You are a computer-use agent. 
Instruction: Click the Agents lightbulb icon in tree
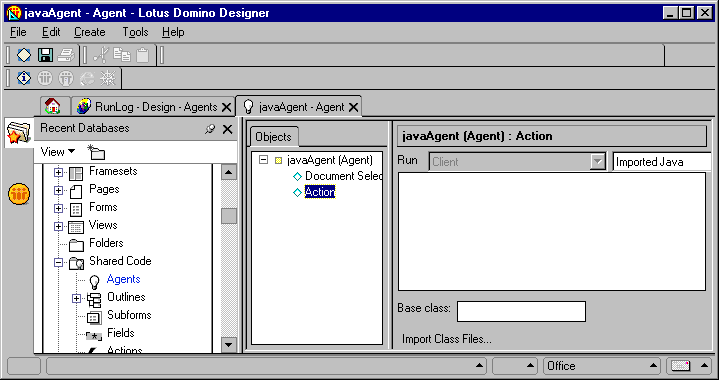tap(94, 281)
